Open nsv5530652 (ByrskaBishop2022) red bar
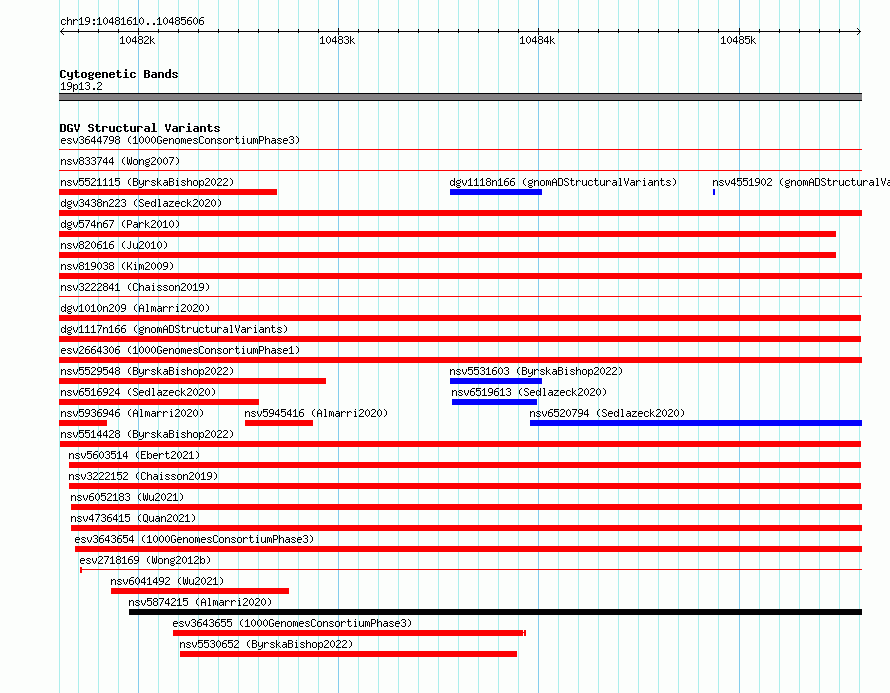 coord(349,654)
